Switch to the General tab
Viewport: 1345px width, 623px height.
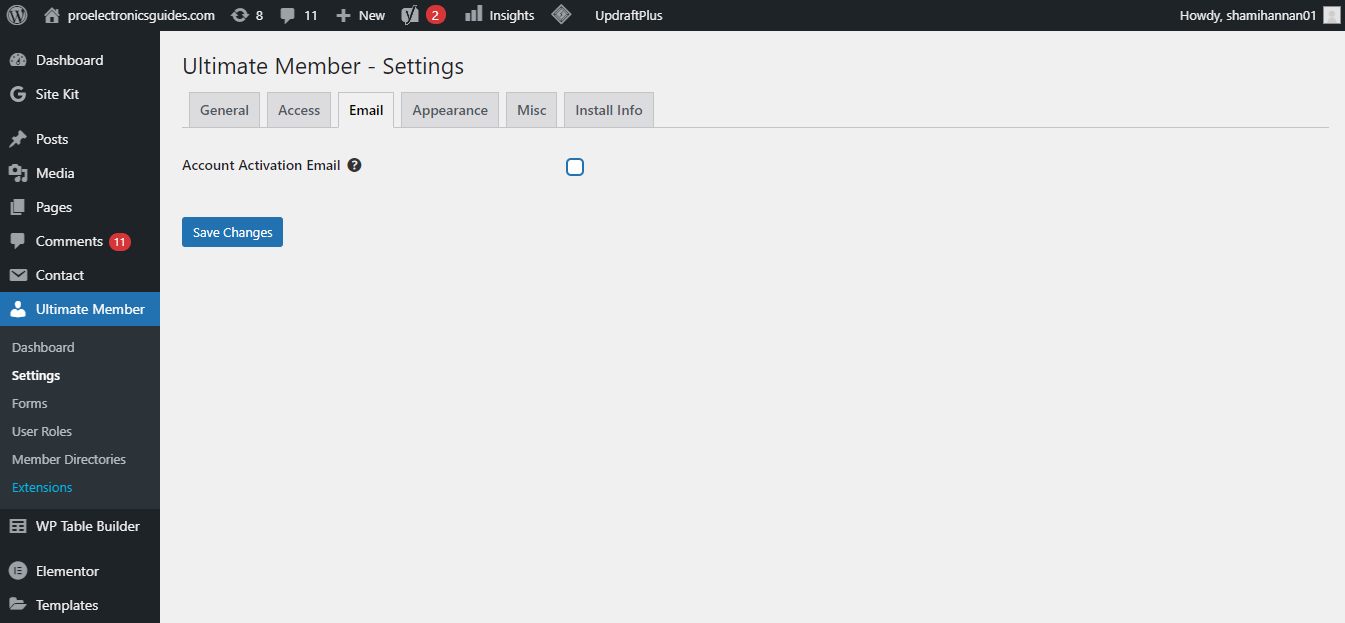click(224, 110)
